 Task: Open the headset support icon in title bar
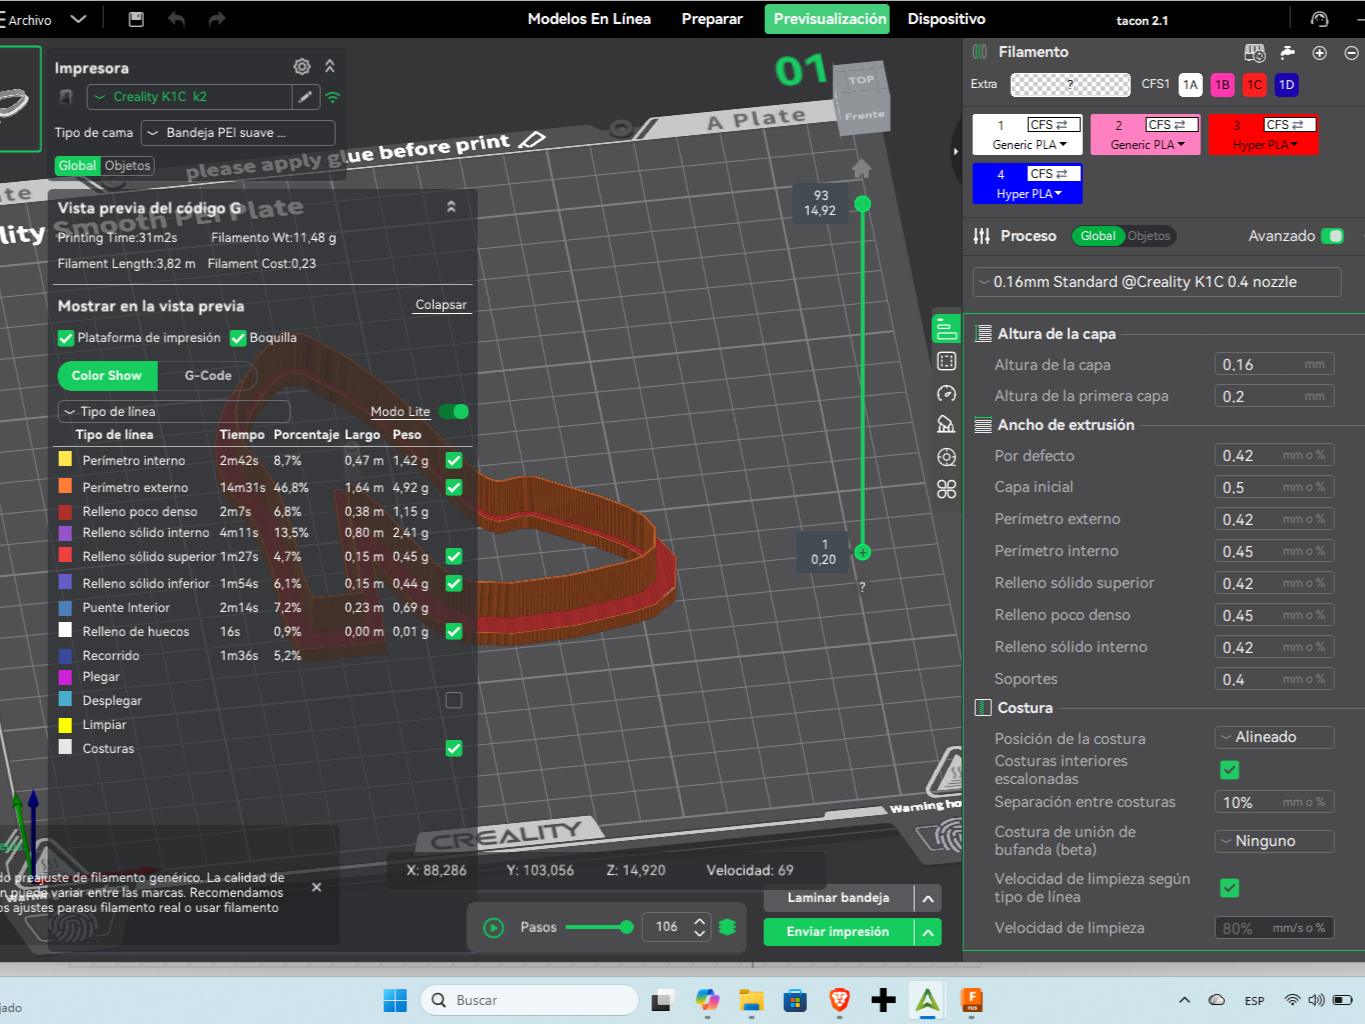1319,19
